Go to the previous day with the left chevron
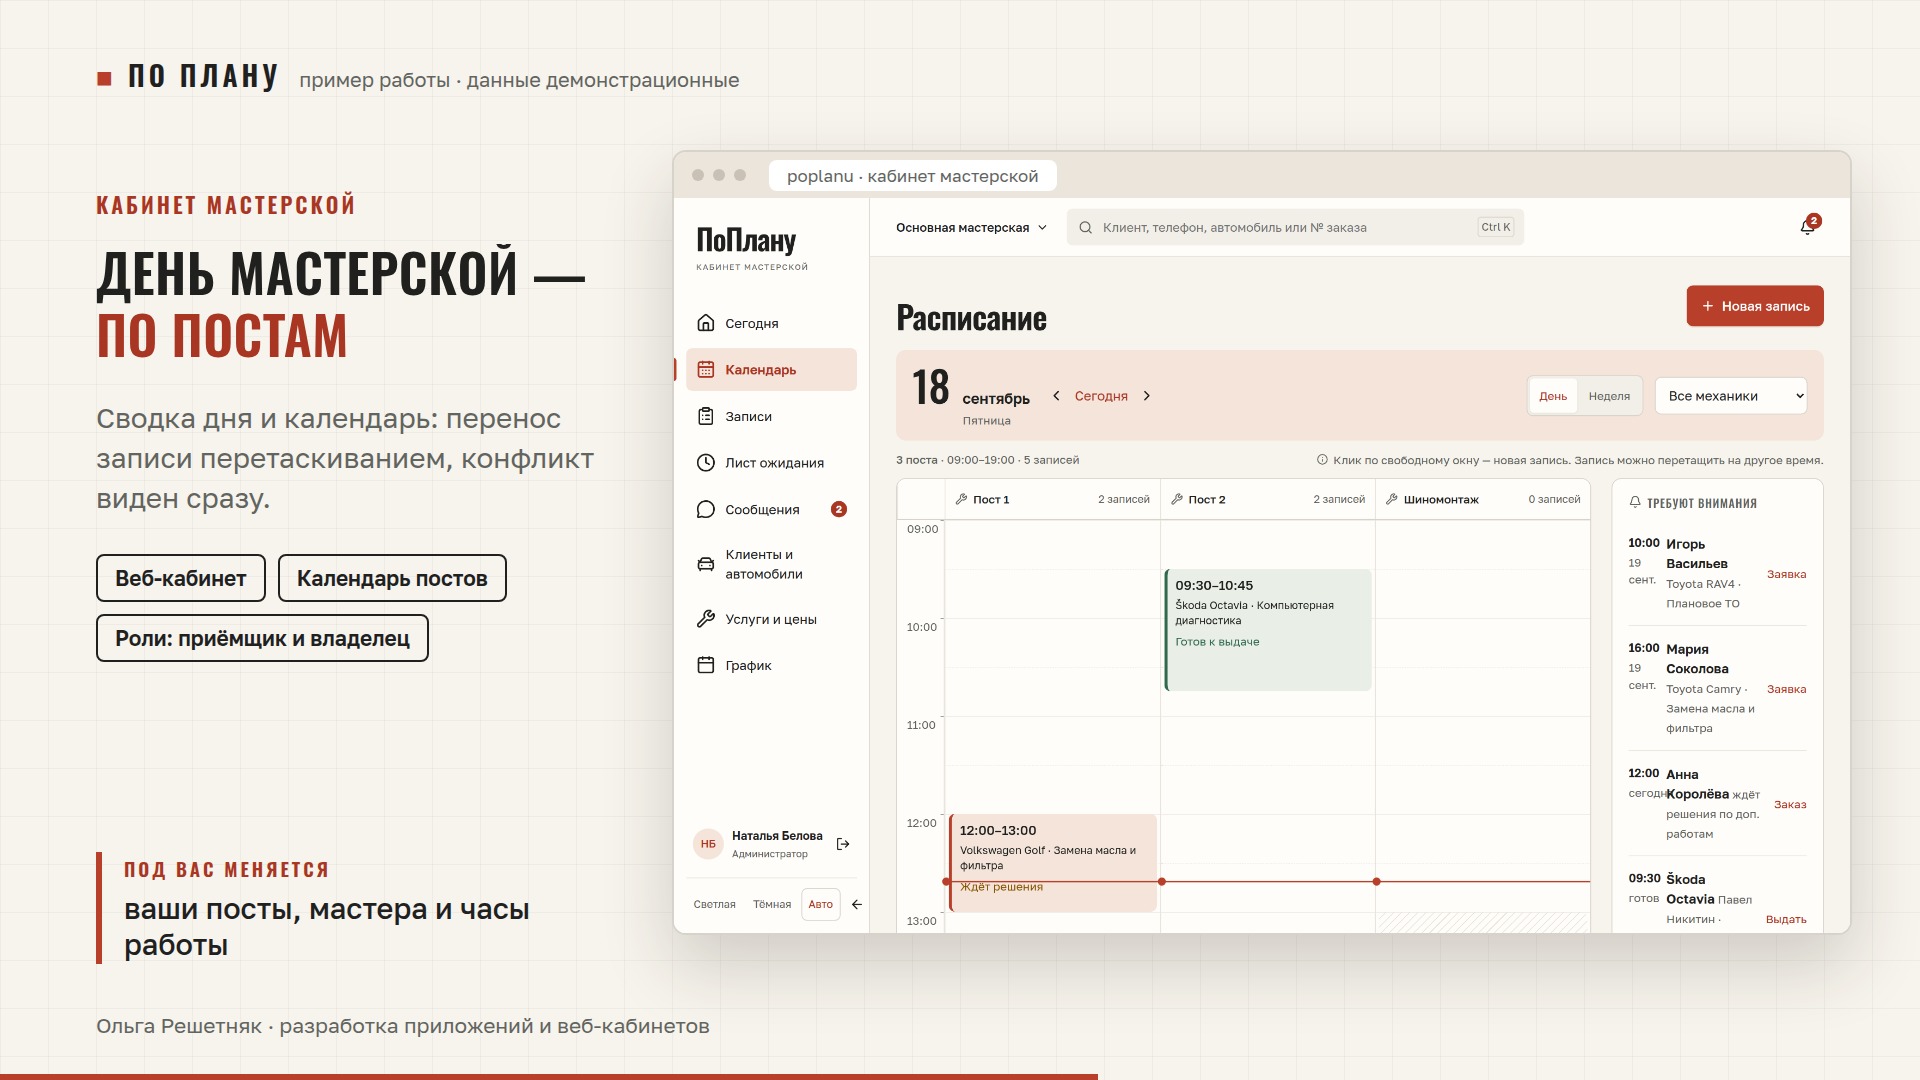This screenshot has width=1920, height=1080. [x=1056, y=396]
